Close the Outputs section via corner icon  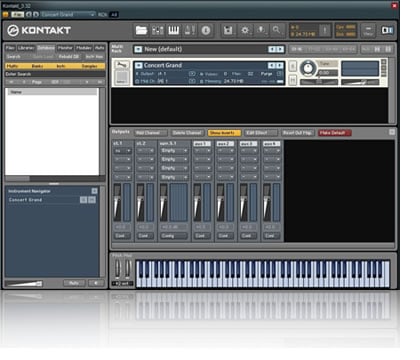click(392, 132)
